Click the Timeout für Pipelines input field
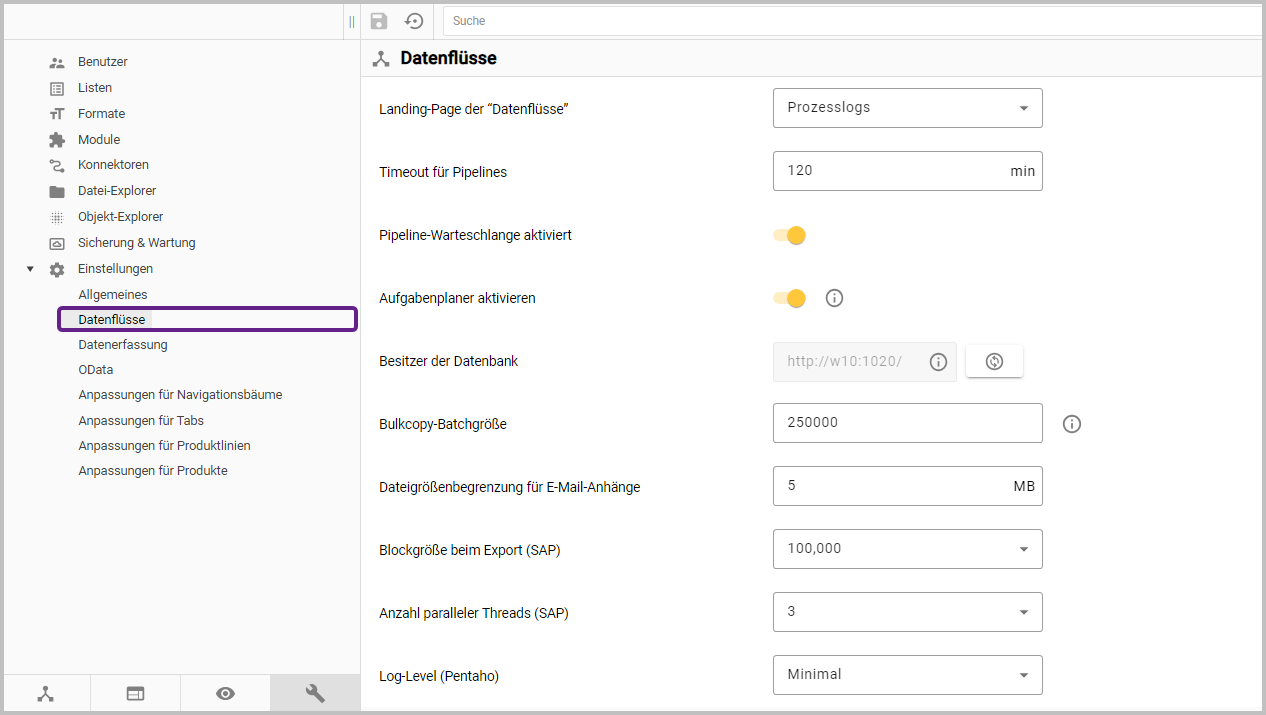Screen dimensions: 1266x715 click(x=890, y=171)
